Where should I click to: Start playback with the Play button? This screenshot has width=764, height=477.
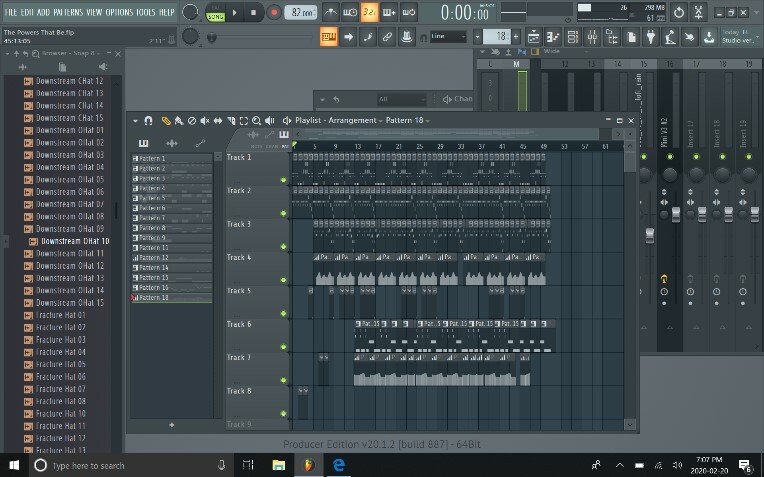(235, 13)
